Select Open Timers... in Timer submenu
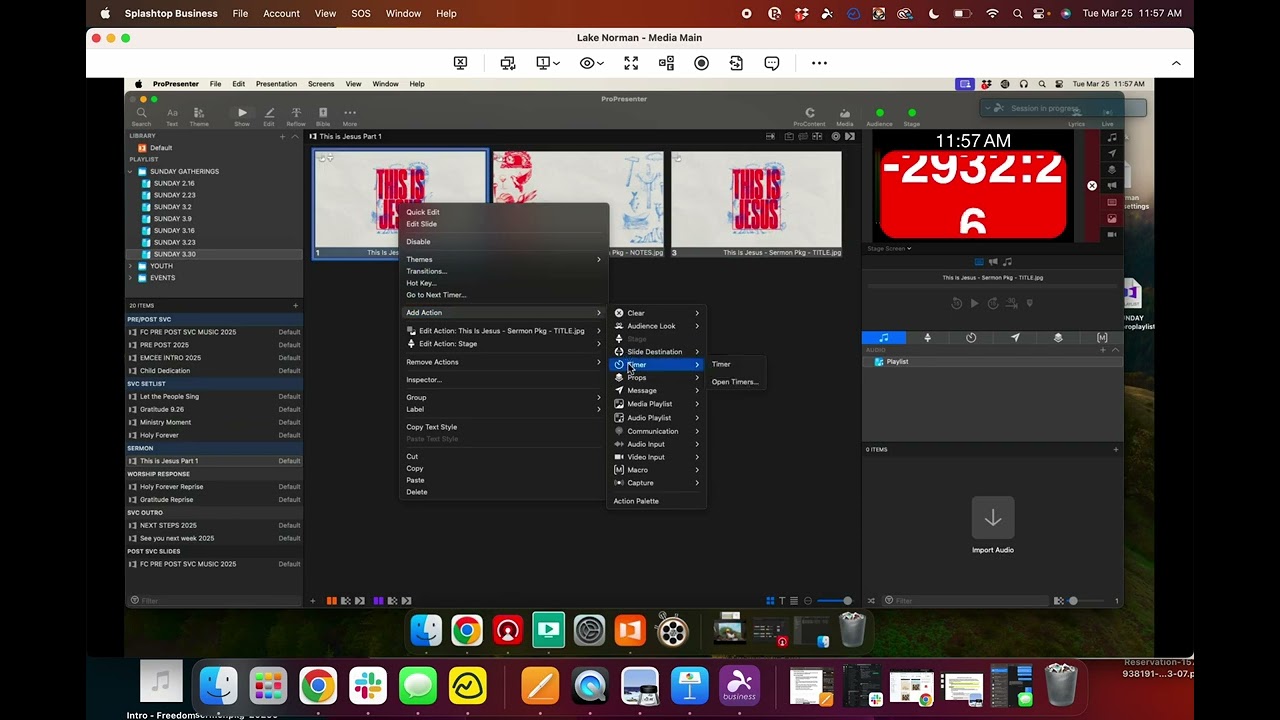The height and width of the screenshot is (720, 1280). tap(735, 382)
